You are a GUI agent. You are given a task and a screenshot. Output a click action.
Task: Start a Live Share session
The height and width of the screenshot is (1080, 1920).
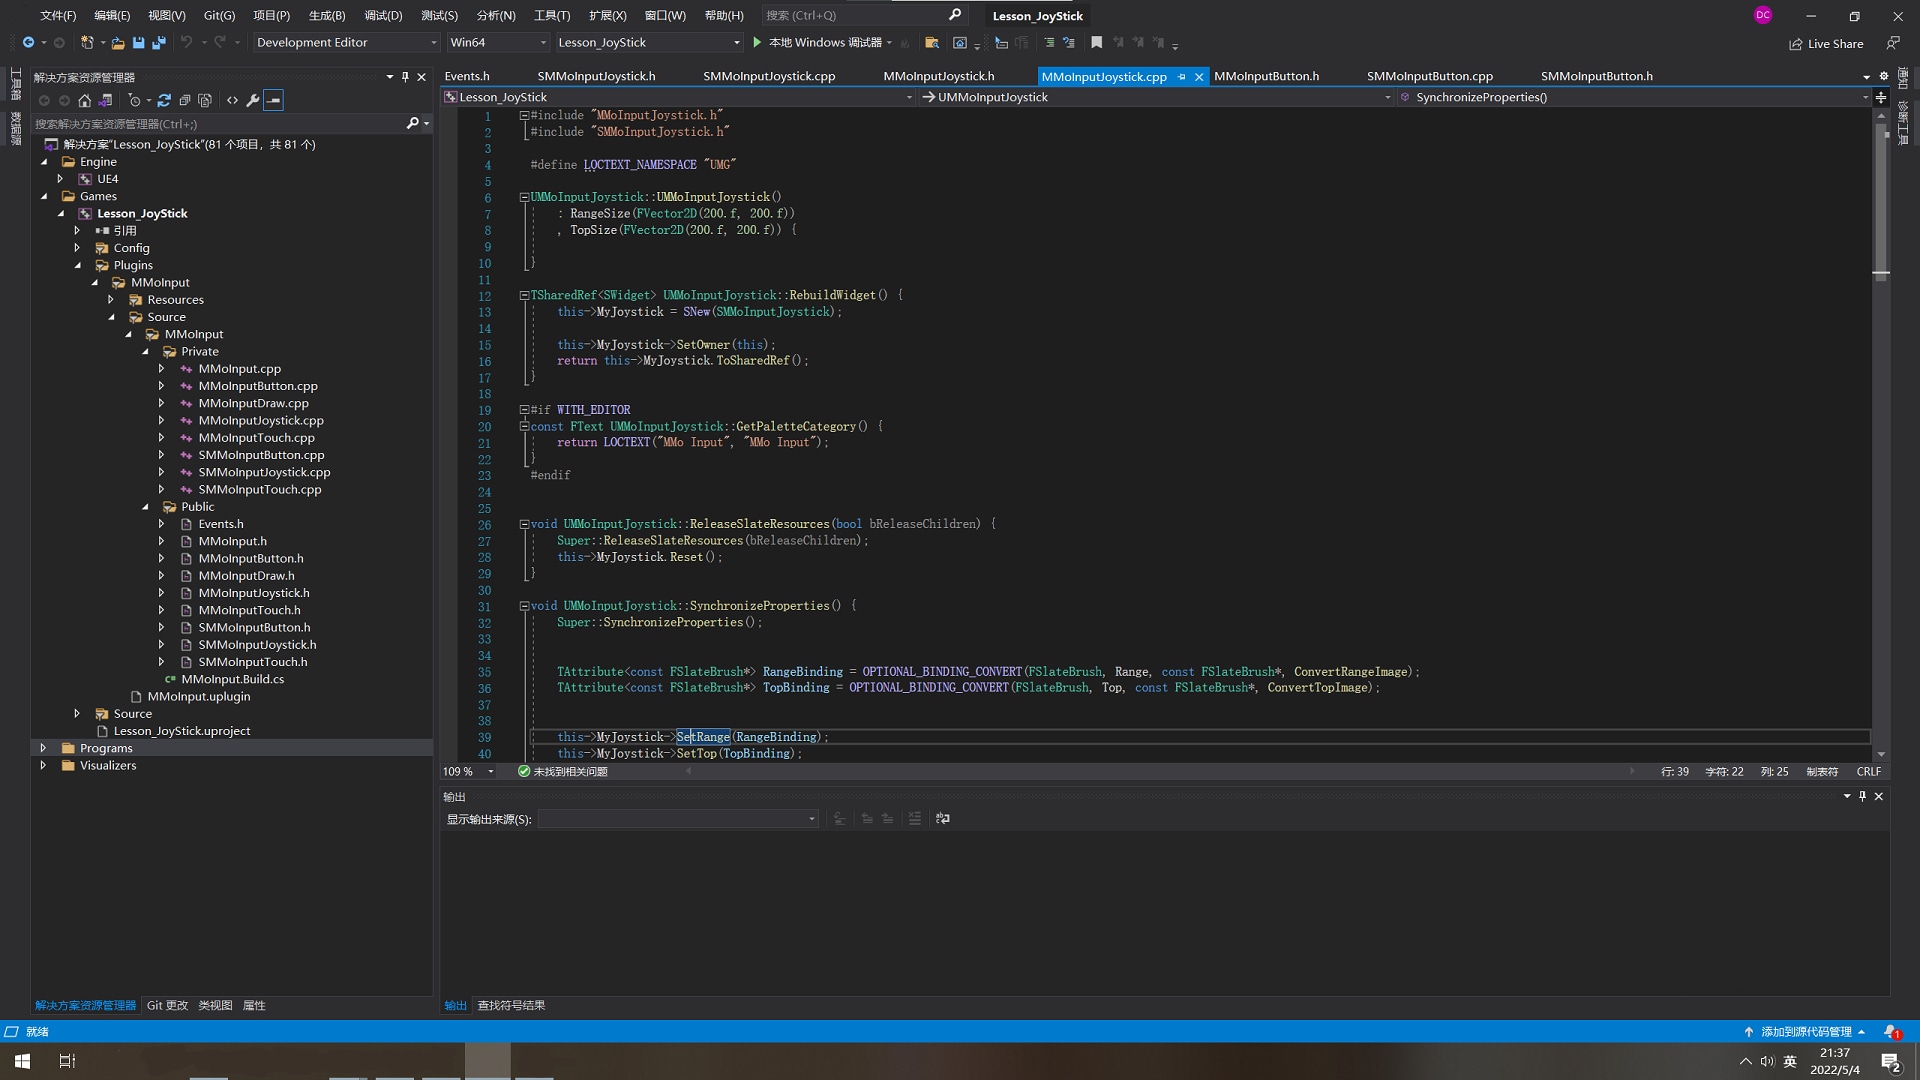click(x=1827, y=43)
